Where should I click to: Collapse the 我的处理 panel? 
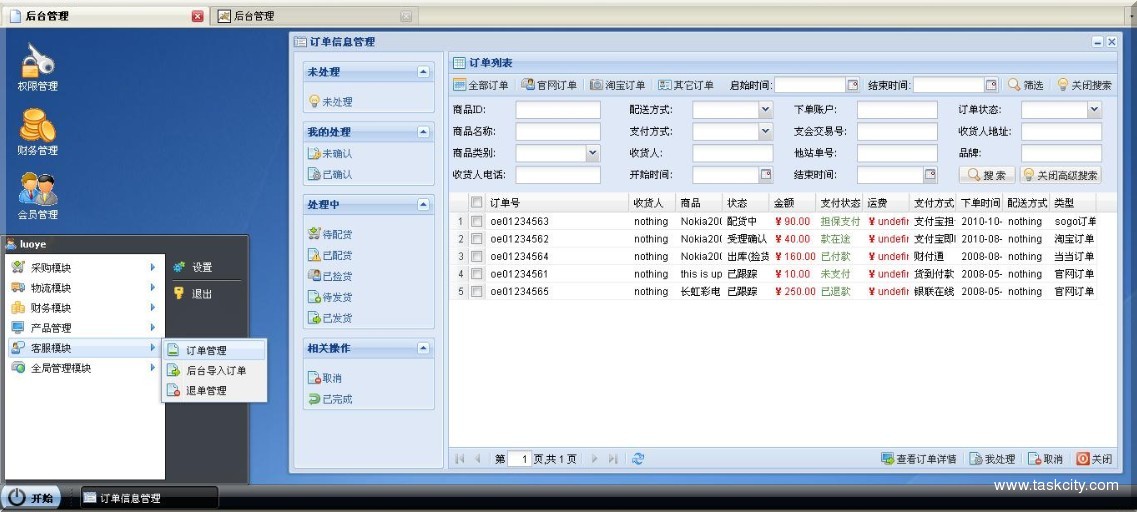[x=423, y=132]
